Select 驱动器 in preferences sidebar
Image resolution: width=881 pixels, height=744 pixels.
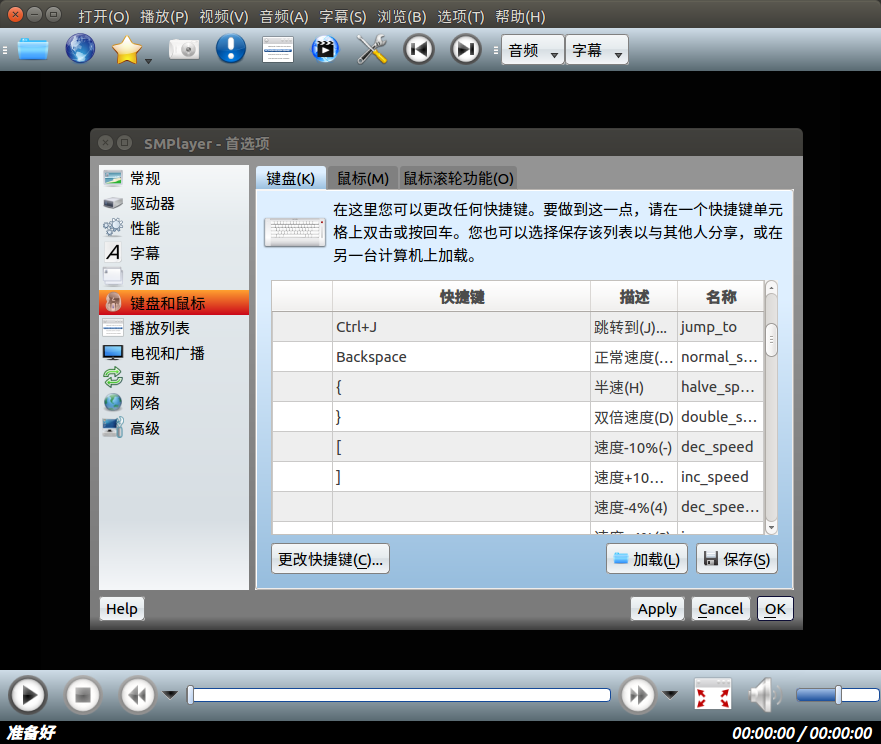(x=174, y=203)
